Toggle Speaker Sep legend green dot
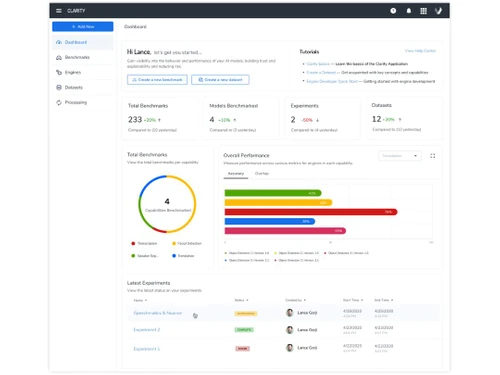This screenshot has width=500, height=375. (x=133, y=256)
